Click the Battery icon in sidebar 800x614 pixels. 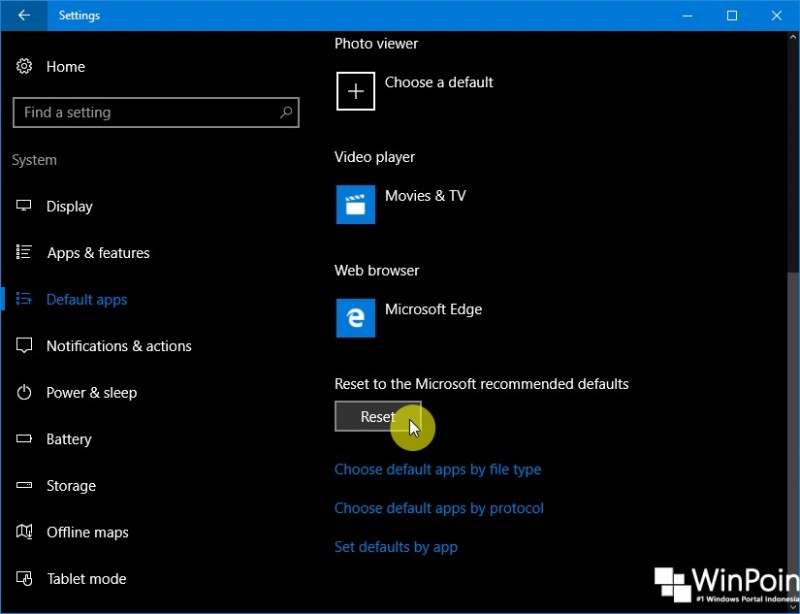[x=24, y=438]
